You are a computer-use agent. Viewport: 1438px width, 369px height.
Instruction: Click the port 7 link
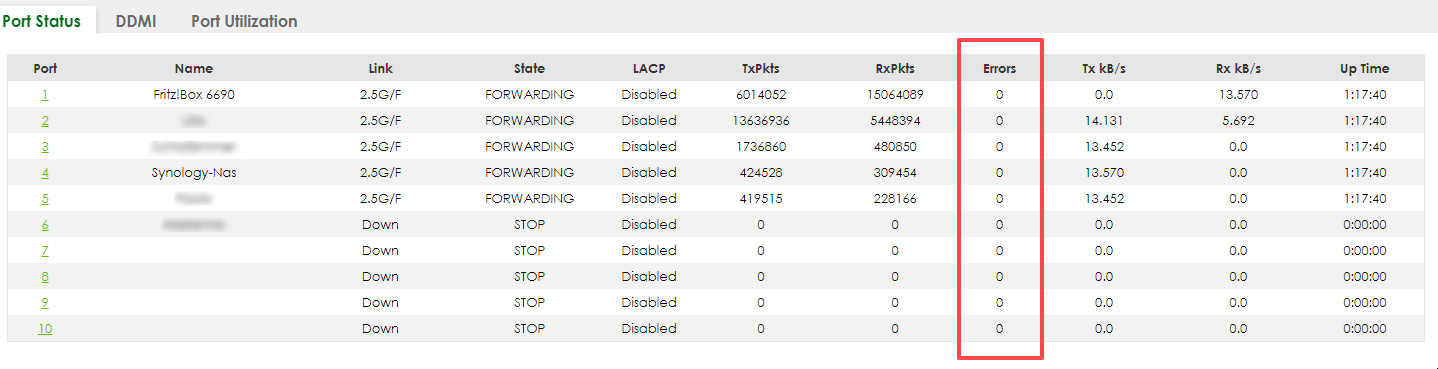click(x=45, y=251)
